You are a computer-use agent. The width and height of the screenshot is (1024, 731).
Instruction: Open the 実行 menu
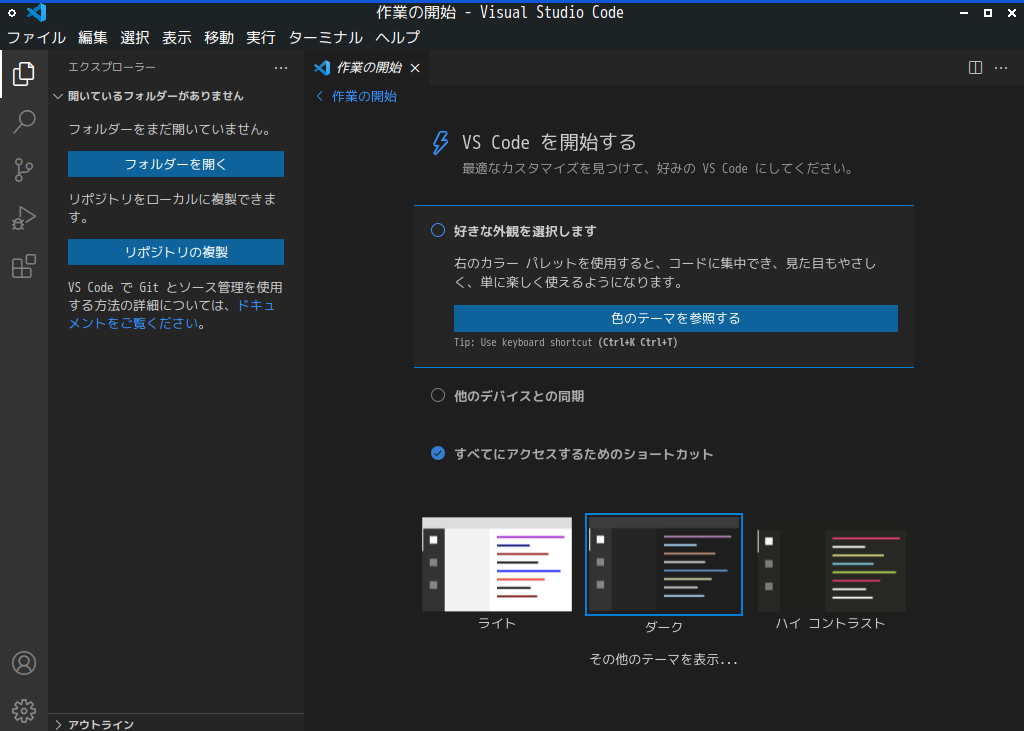(261, 38)
